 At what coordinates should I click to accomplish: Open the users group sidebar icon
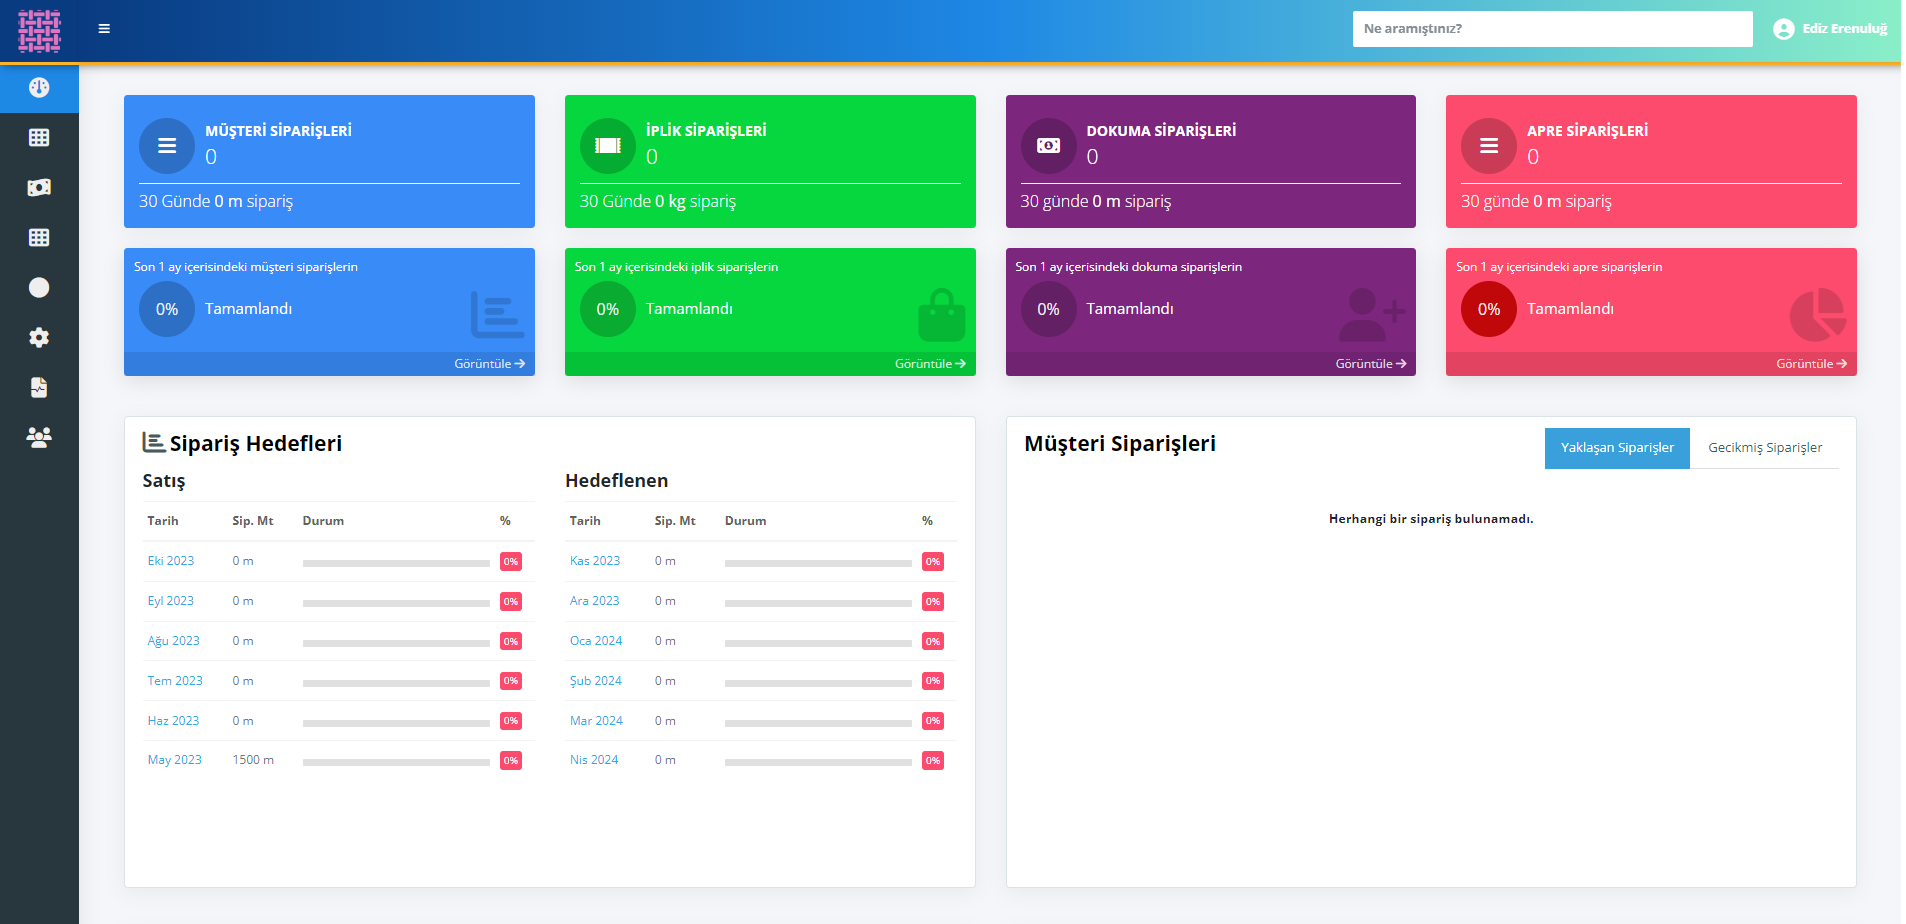point(39,437)
